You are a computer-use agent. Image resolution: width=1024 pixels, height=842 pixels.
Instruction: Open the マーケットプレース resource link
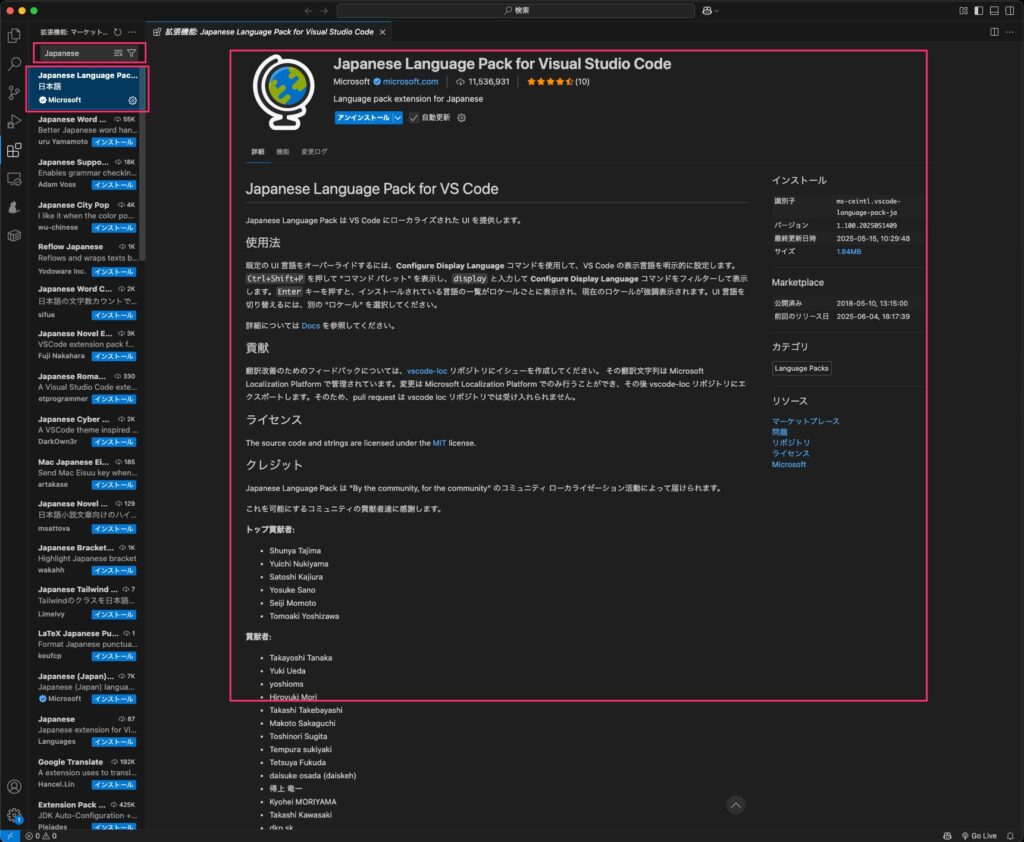805,421
